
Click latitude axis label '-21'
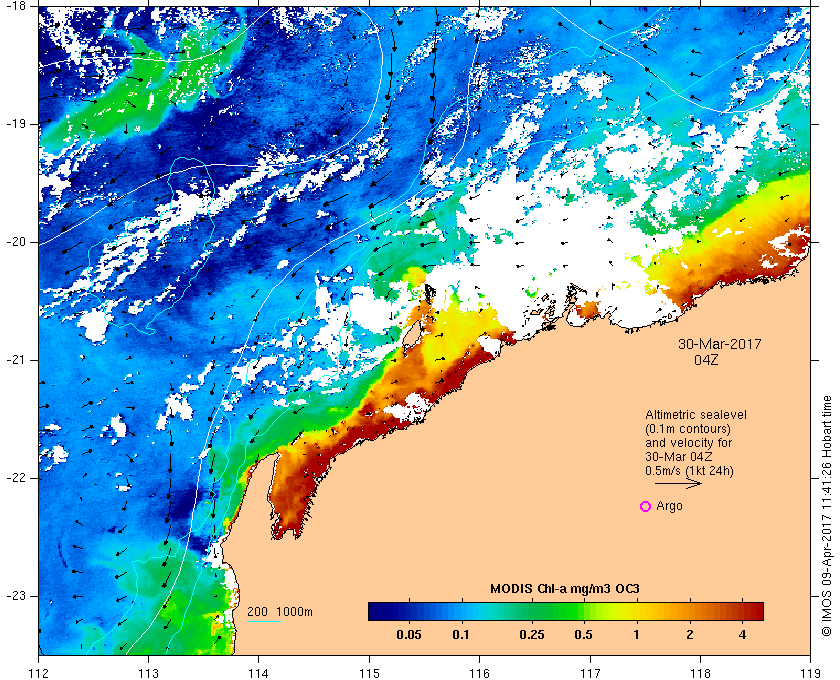click(x=16, y=360)
